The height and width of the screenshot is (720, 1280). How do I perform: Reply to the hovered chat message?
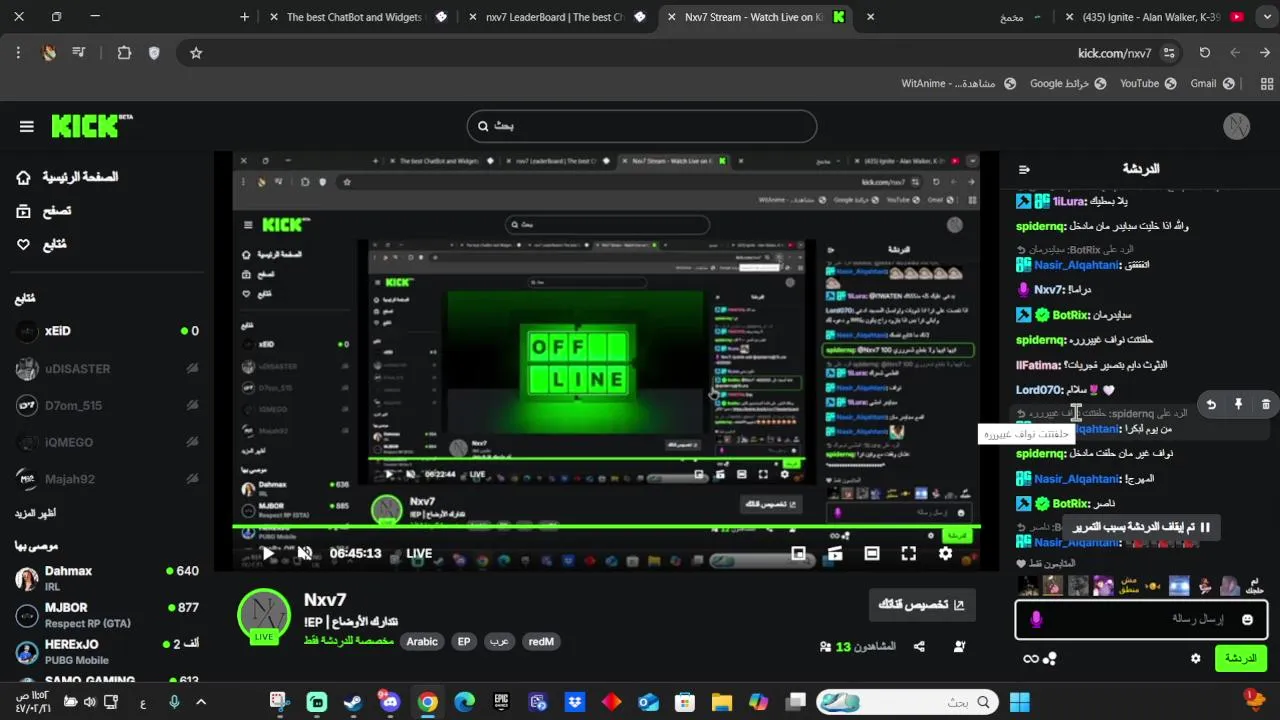point(1211,405)
